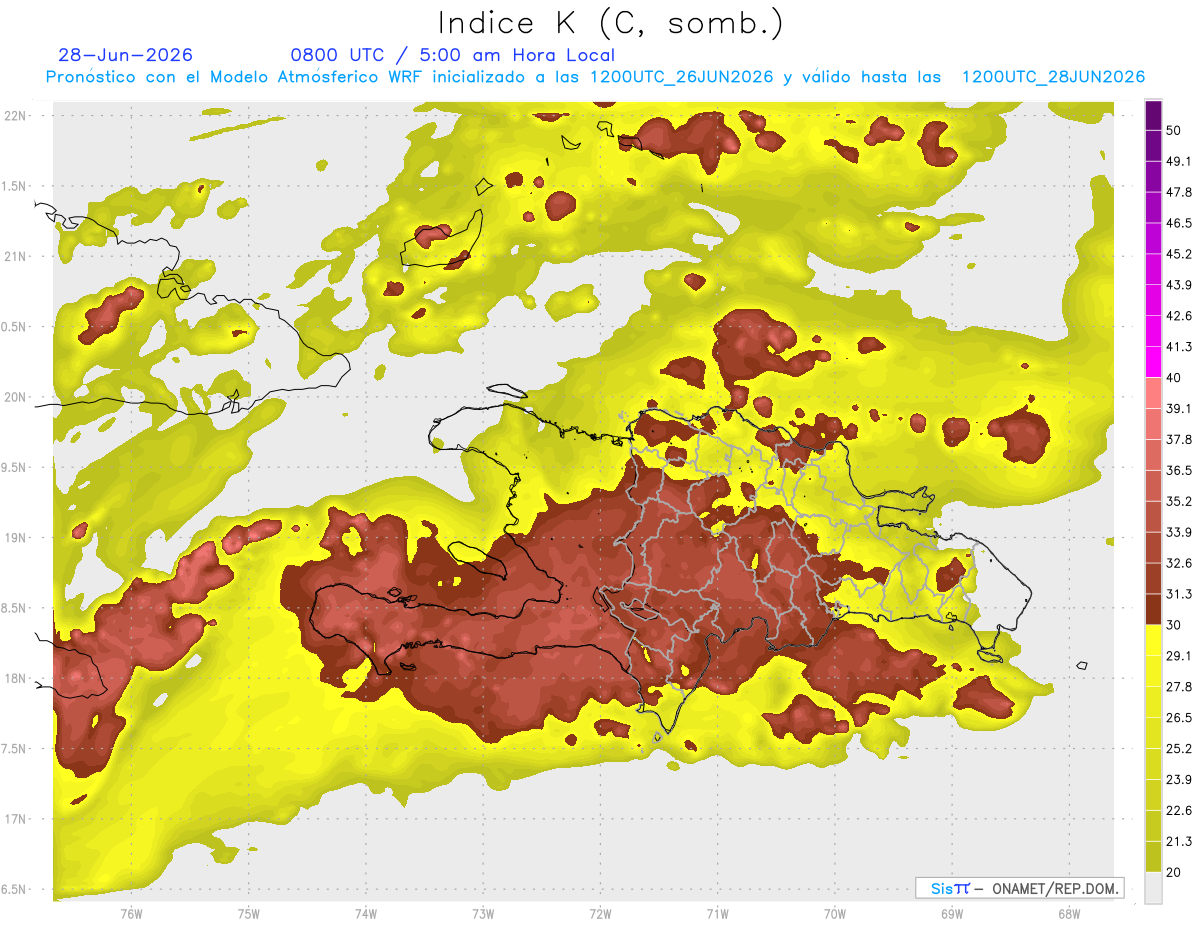Click the colorbar label '45.2'
Screen dimensions: 1200x927
(x=1179, y=254)
